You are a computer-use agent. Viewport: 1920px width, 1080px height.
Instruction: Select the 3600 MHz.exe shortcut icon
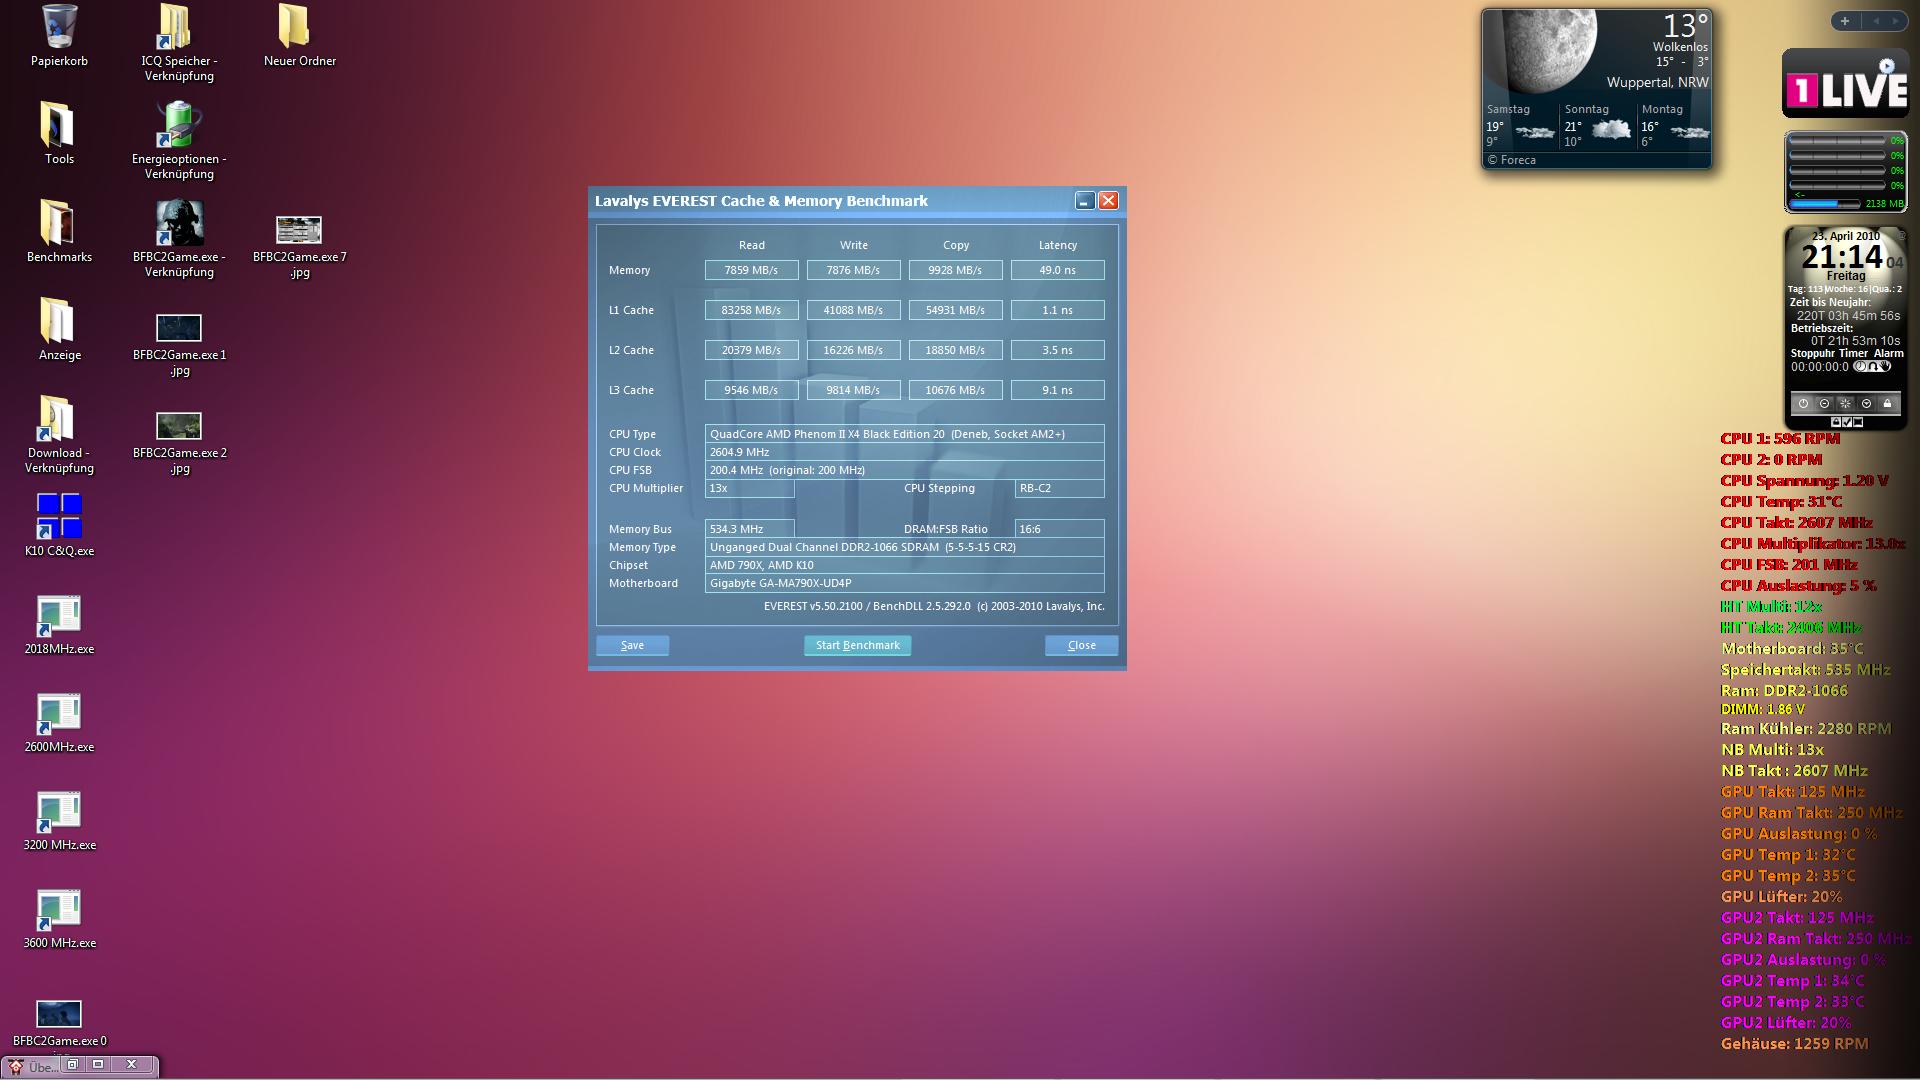pyautogui.click(x=59, y=908)
